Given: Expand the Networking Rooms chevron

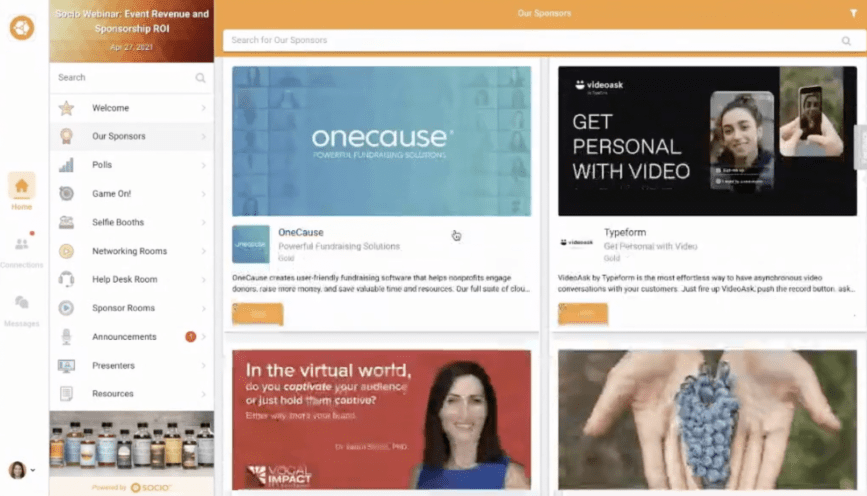Looking at the screenshot, I should coord(203,251).
